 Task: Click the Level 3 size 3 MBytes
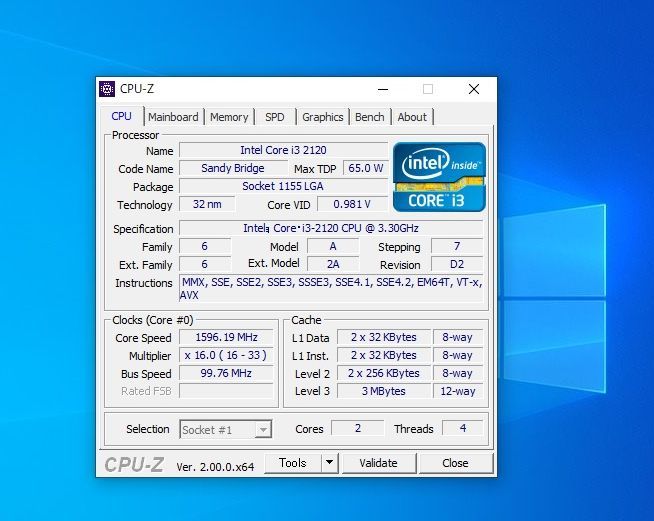pos(383,391)
